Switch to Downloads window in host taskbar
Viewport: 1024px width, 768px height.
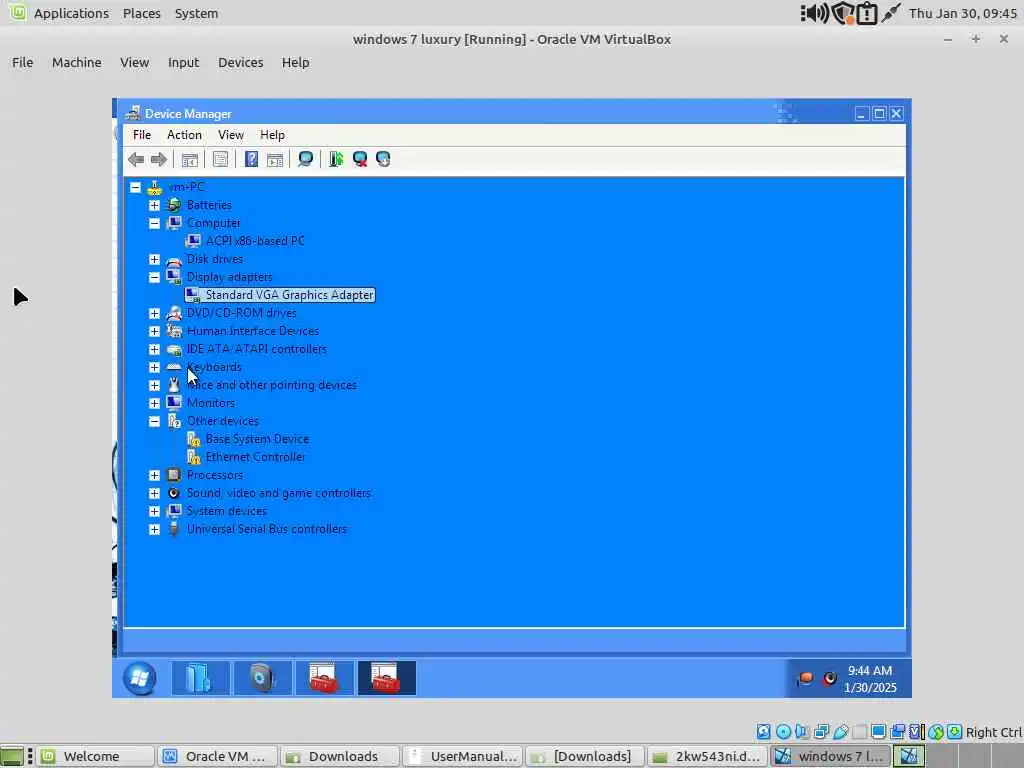340,756
